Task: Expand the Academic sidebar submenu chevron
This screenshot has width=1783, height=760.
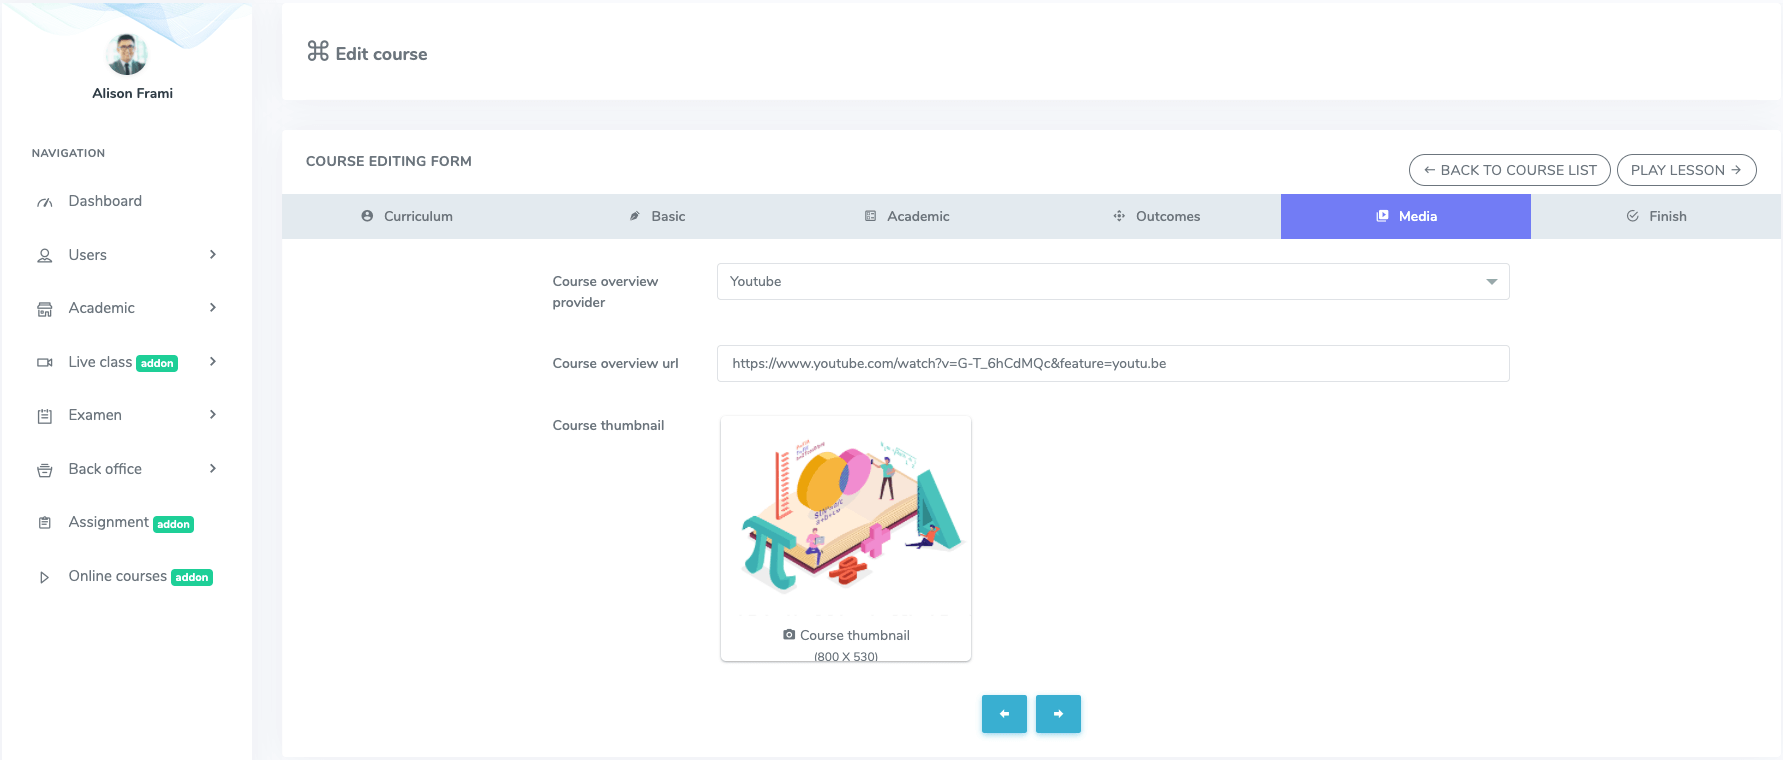Action: tap(213, 308)
